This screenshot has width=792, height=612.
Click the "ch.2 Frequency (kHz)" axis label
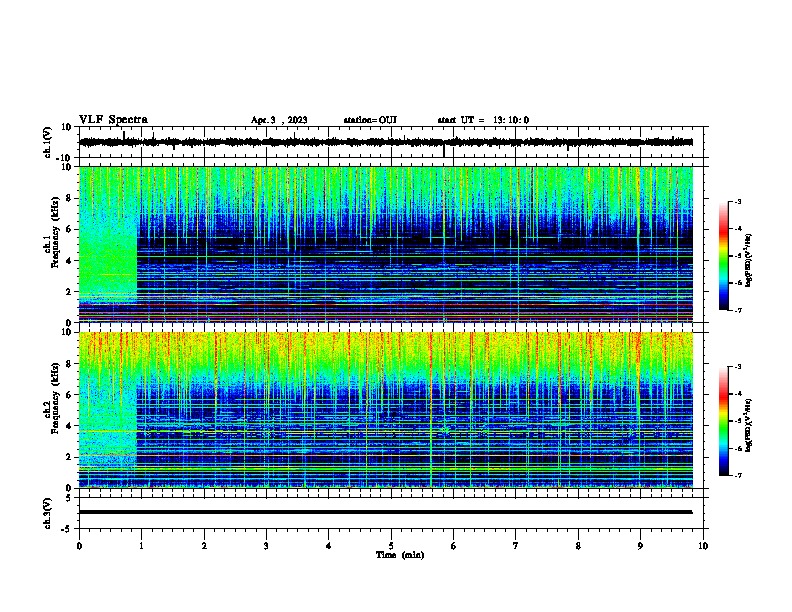52,398
